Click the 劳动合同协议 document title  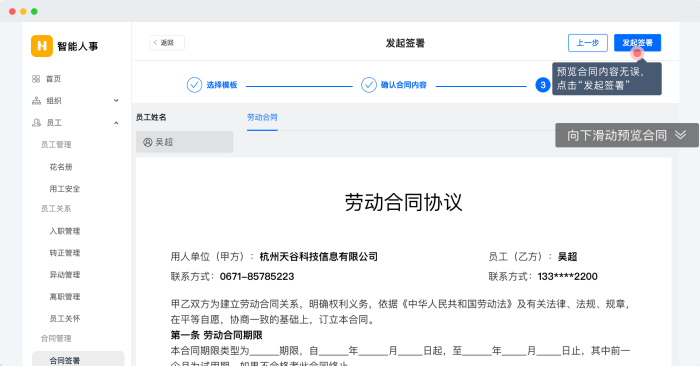coord(403,202)
